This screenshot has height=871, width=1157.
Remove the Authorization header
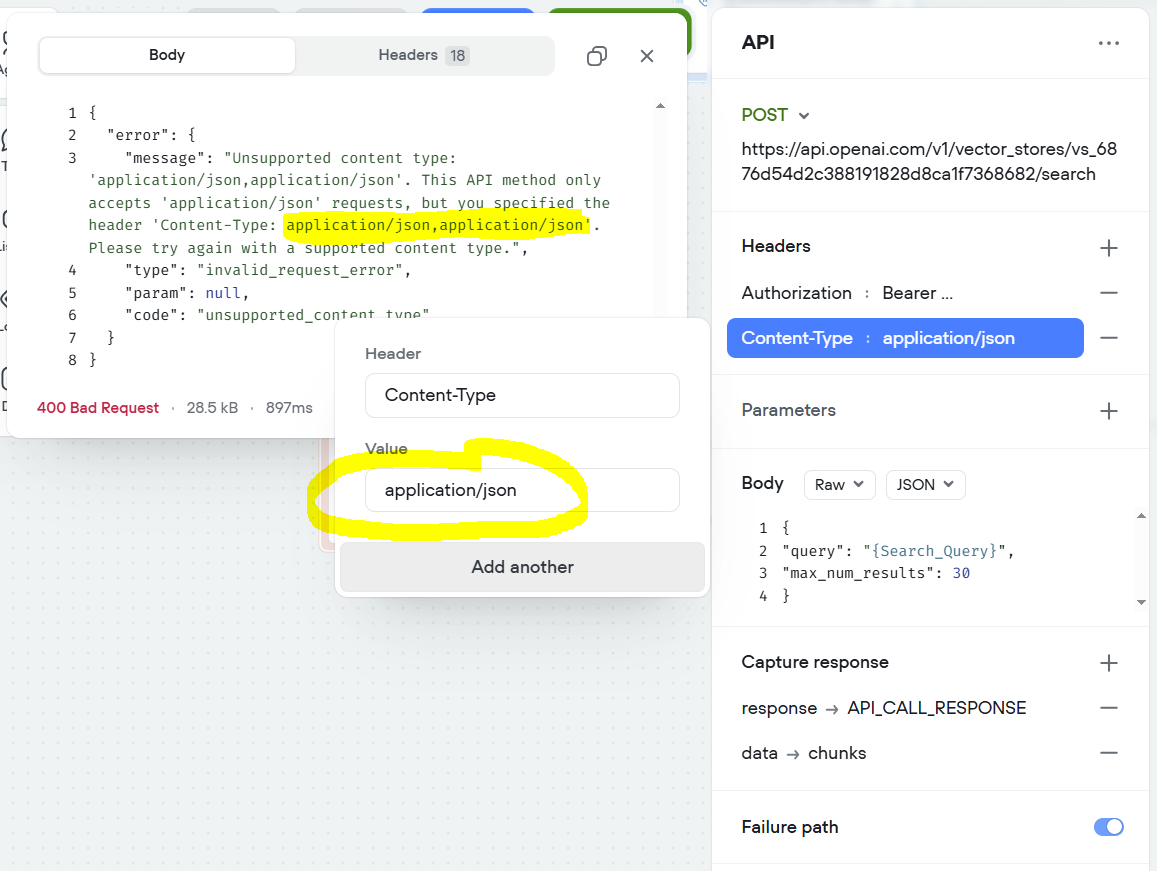(x=1108, y=293)
